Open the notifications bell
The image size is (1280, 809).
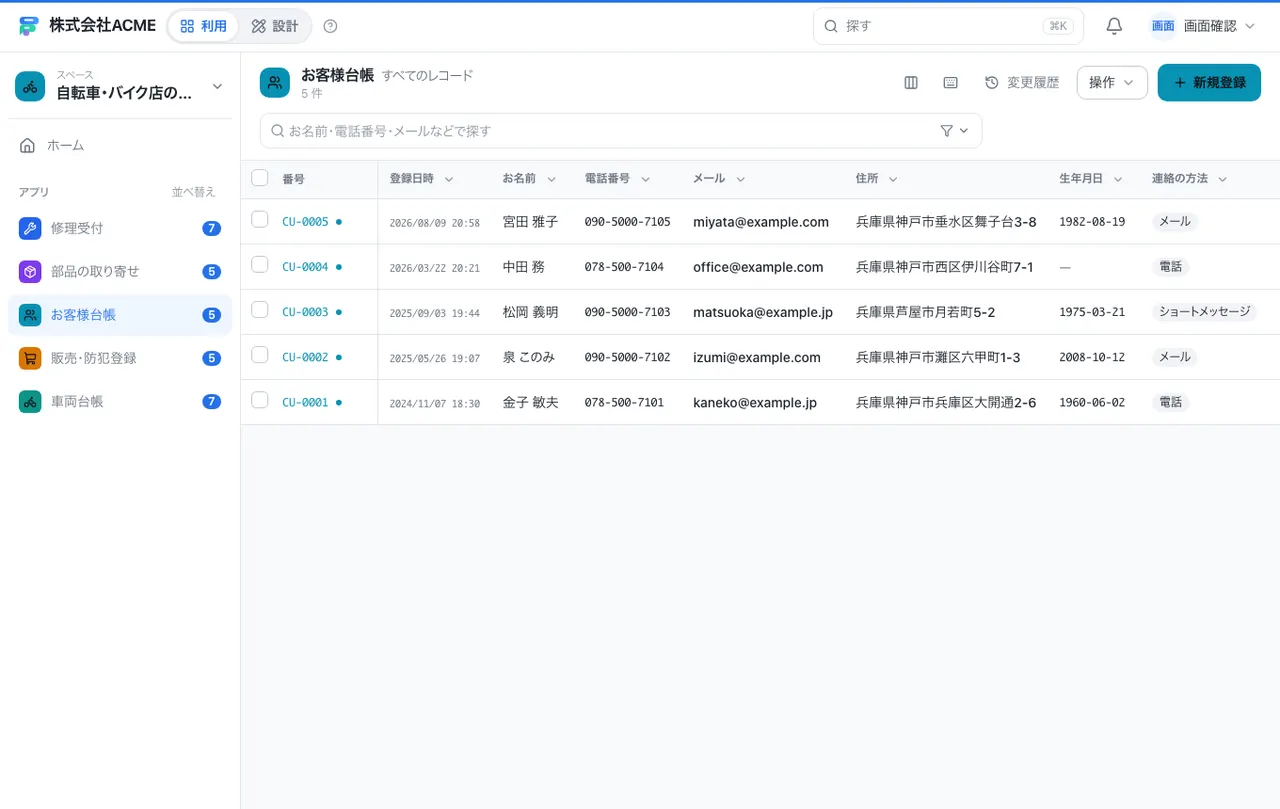[x=1114, y=26]
